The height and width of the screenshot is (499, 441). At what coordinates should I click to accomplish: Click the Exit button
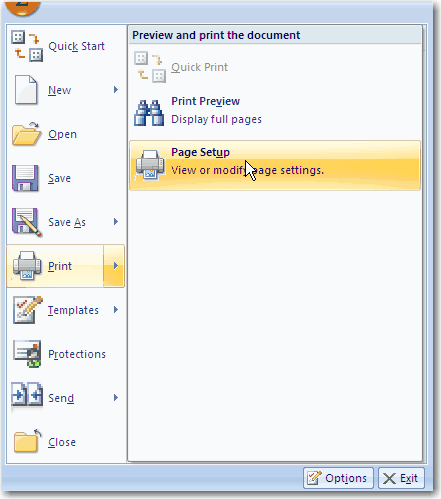(401, 478)
